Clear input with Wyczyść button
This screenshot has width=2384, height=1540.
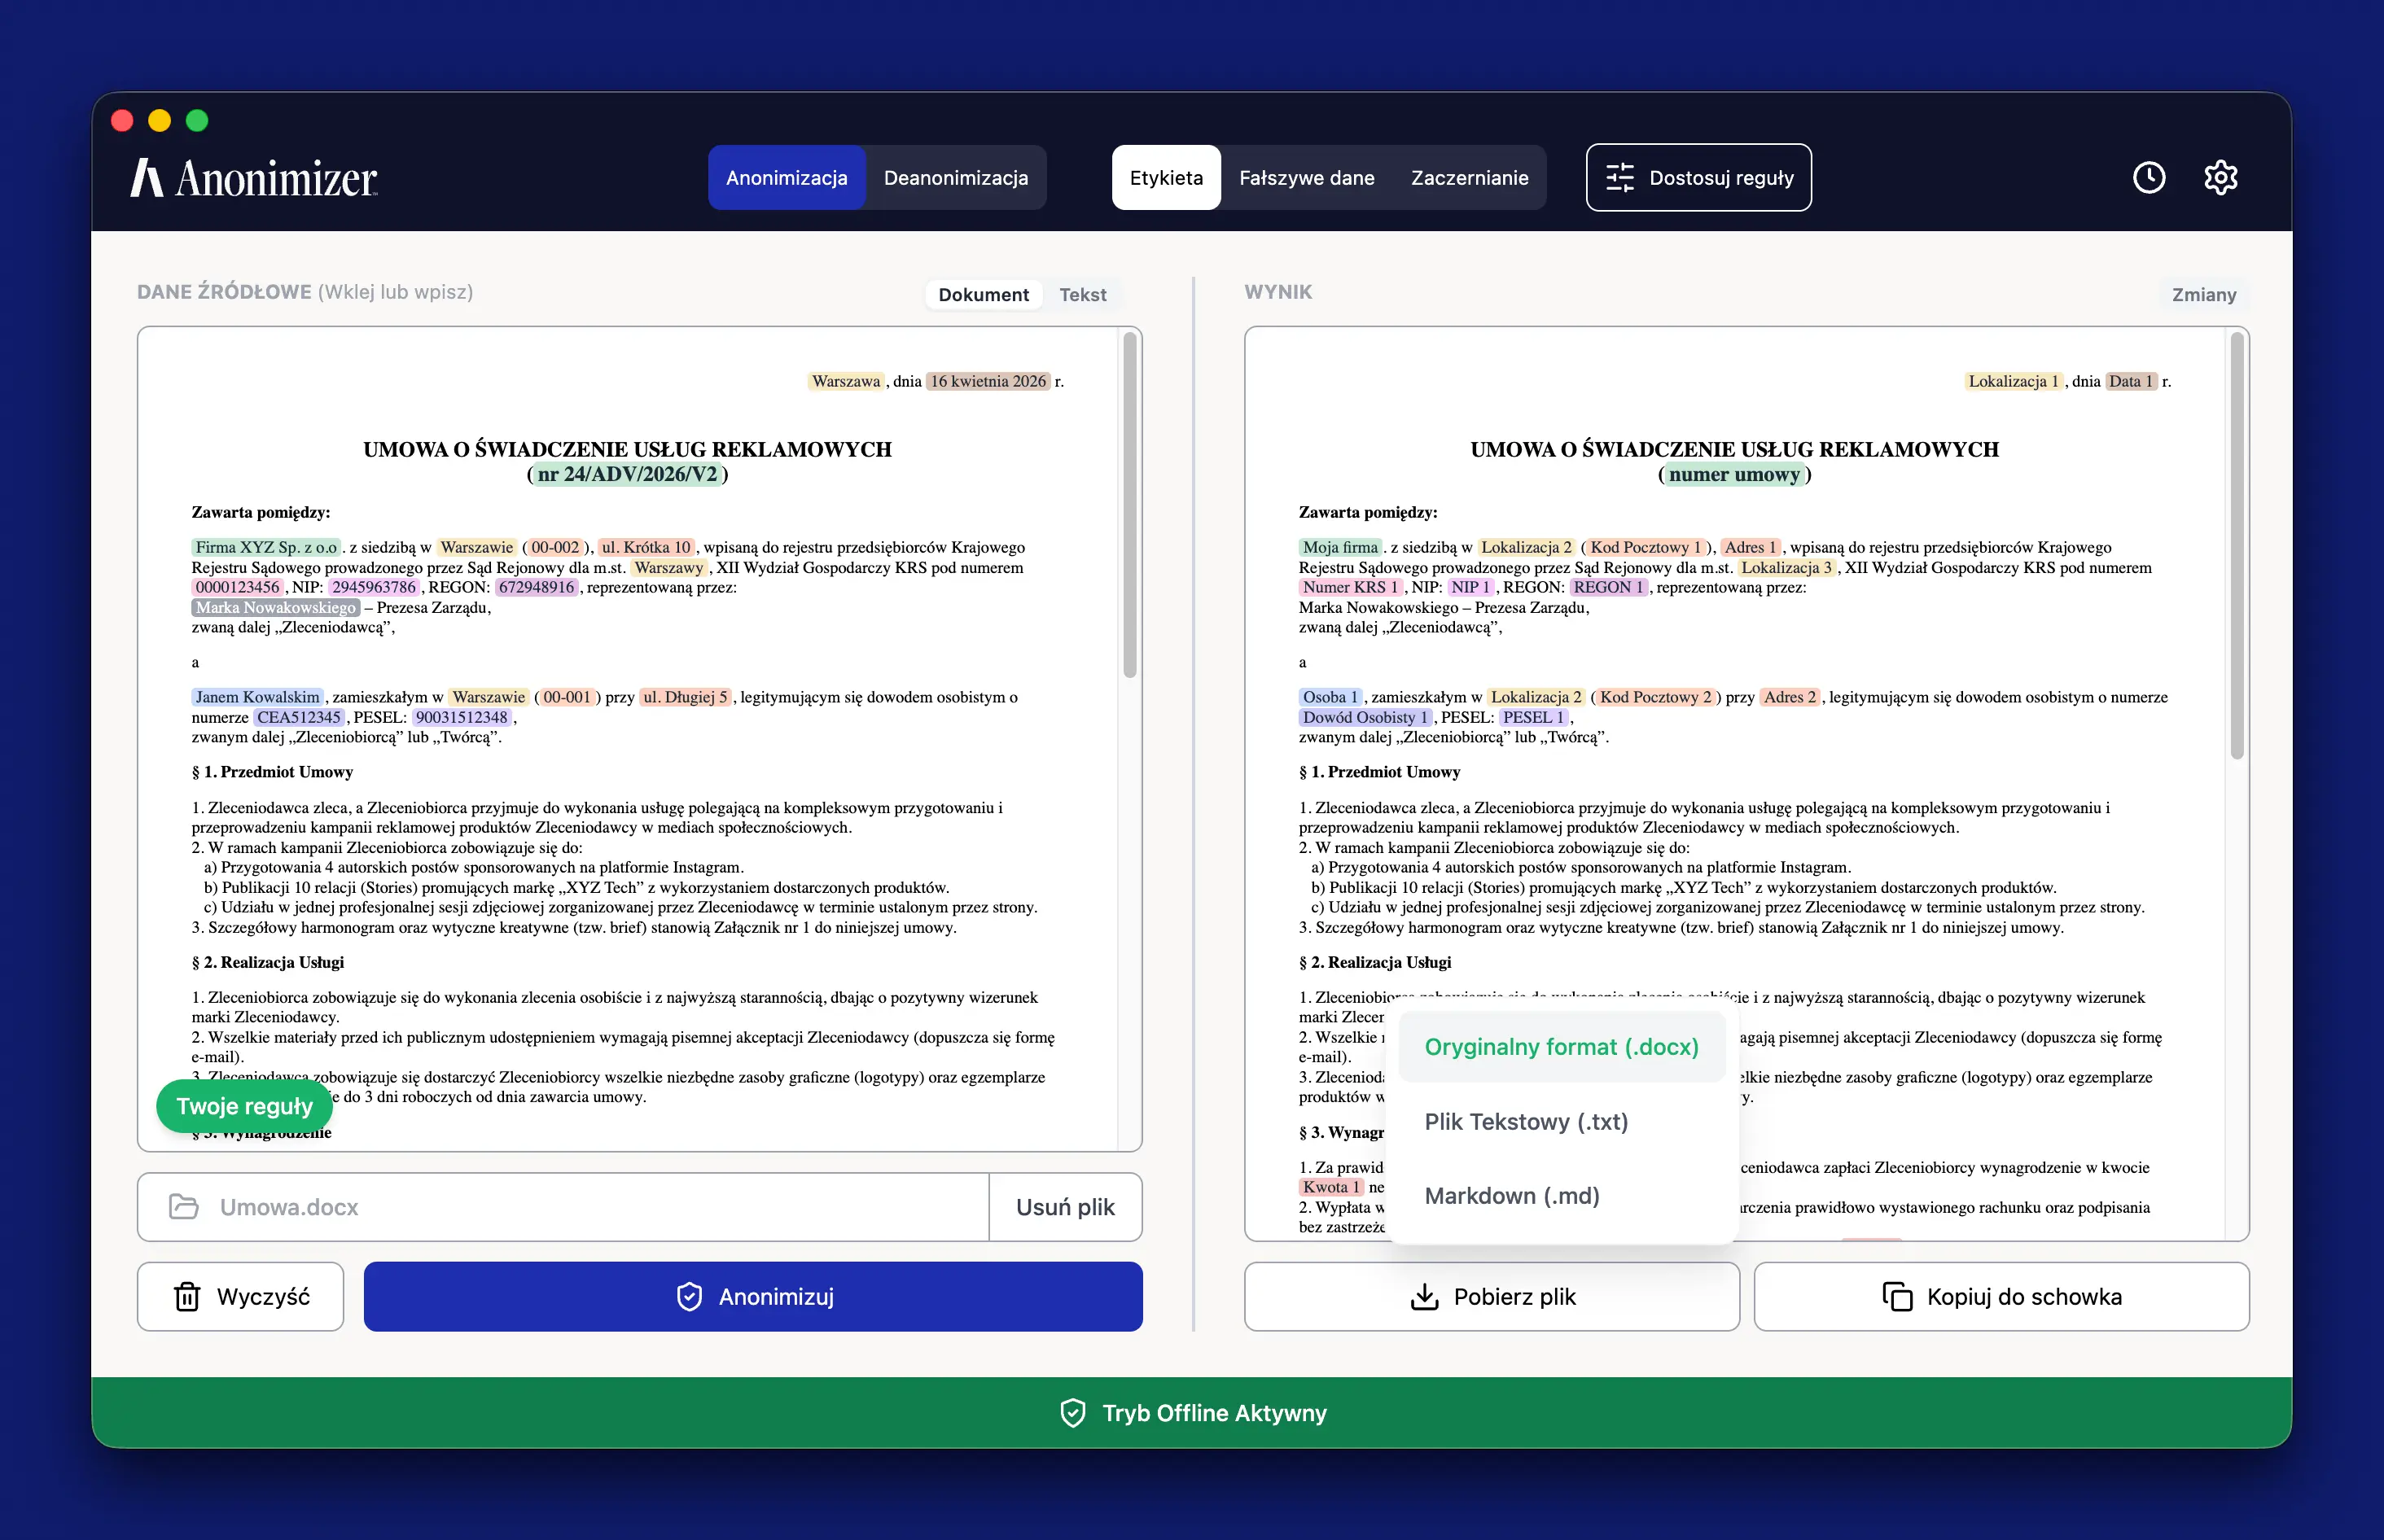[240, 1297]
